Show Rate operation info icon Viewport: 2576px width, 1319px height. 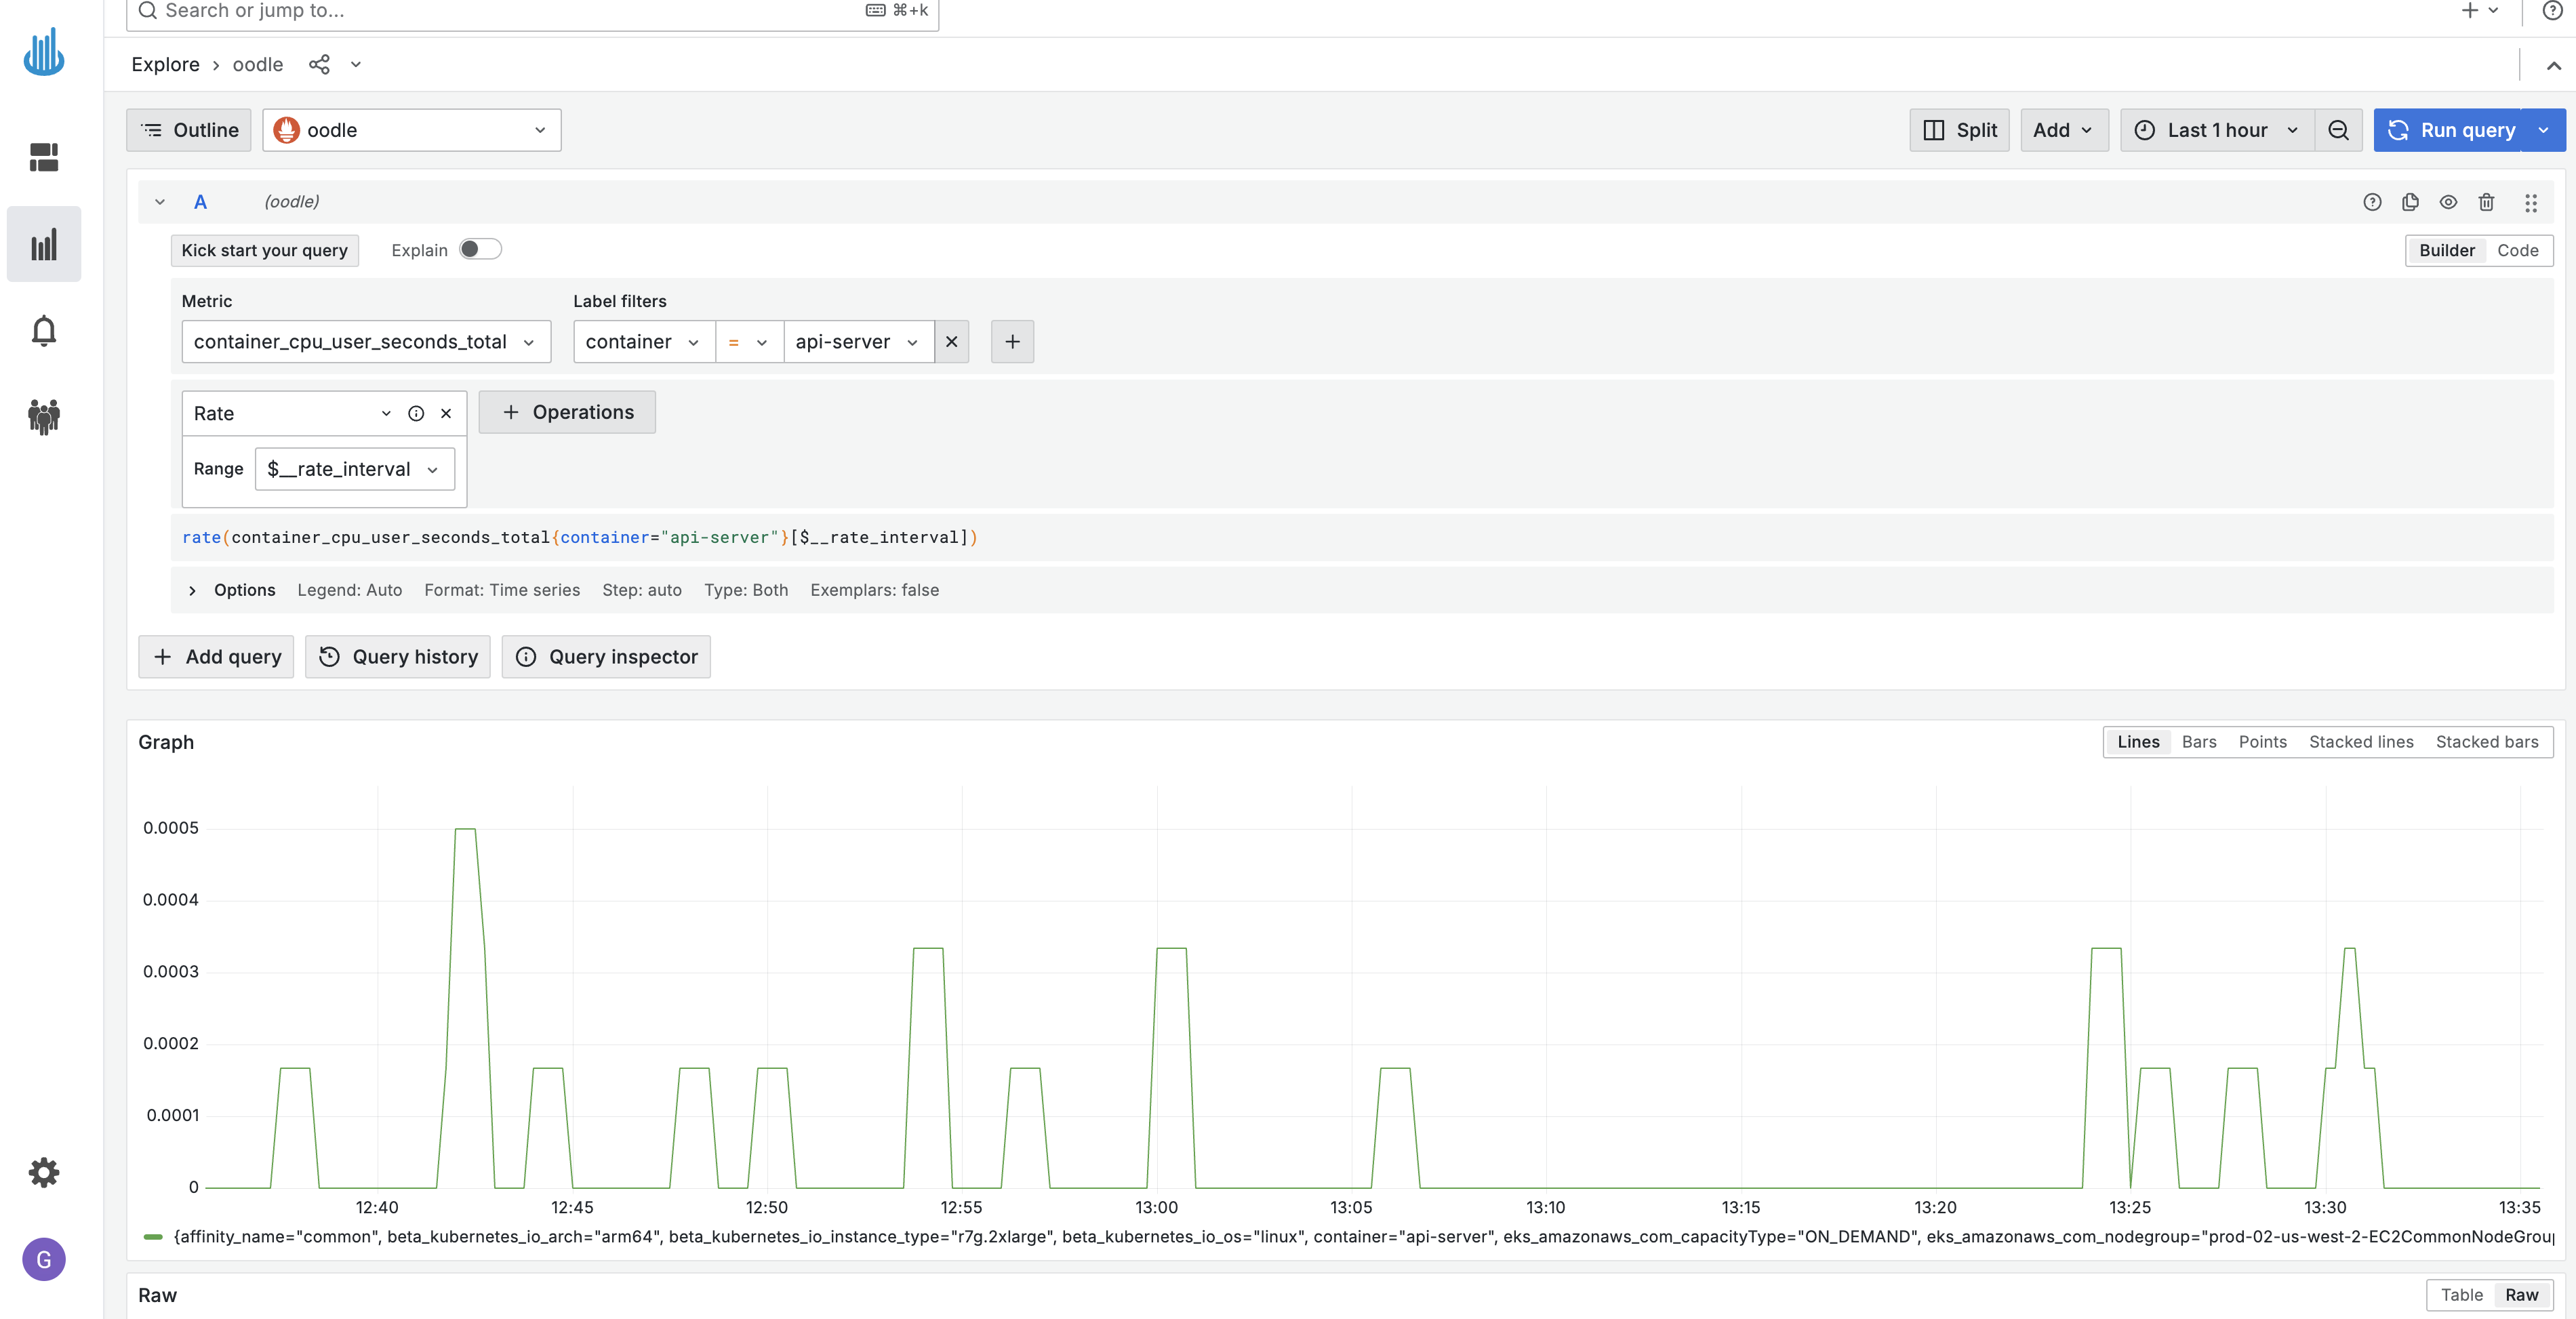[x=416, y=414]
